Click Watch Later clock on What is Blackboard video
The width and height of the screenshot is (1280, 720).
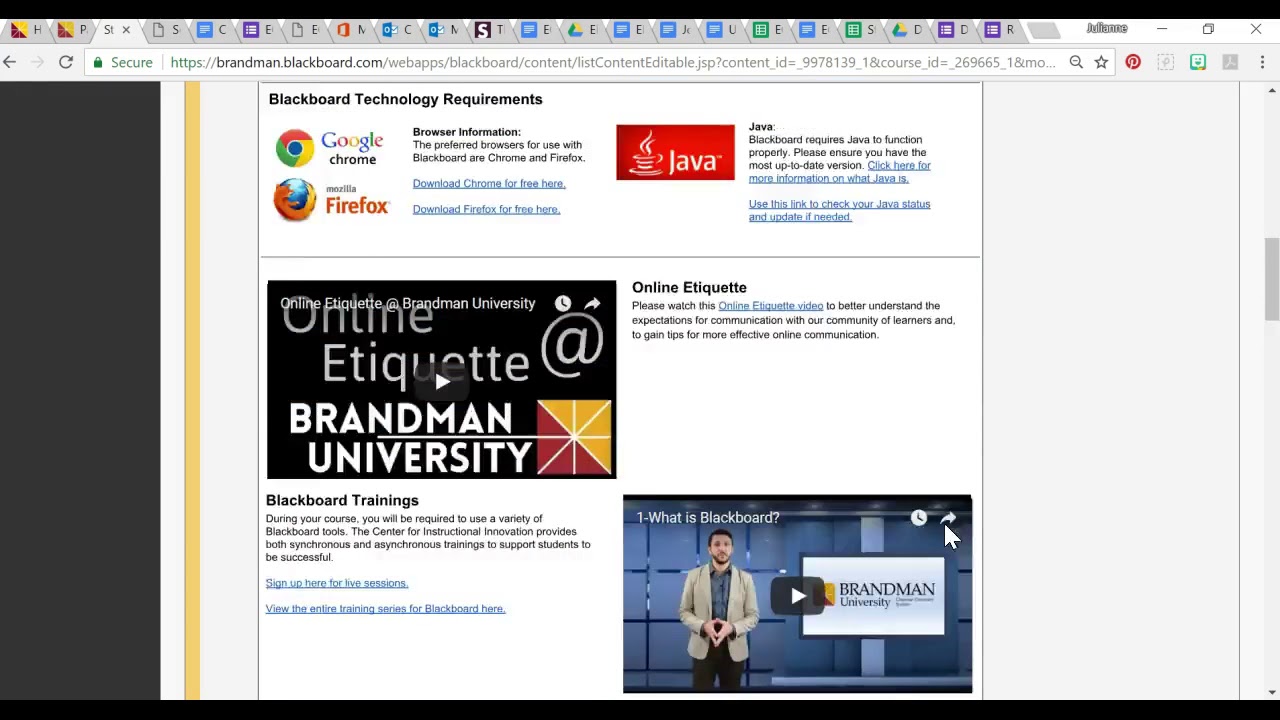click(919, 517)
